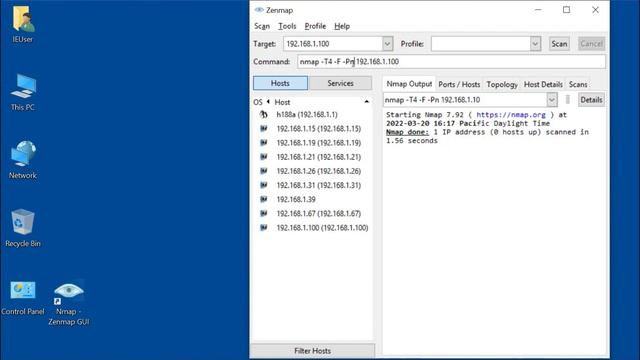Click the Zenmap eye icon in the title bar
640x360 pixels.
(x=259, y=10)
